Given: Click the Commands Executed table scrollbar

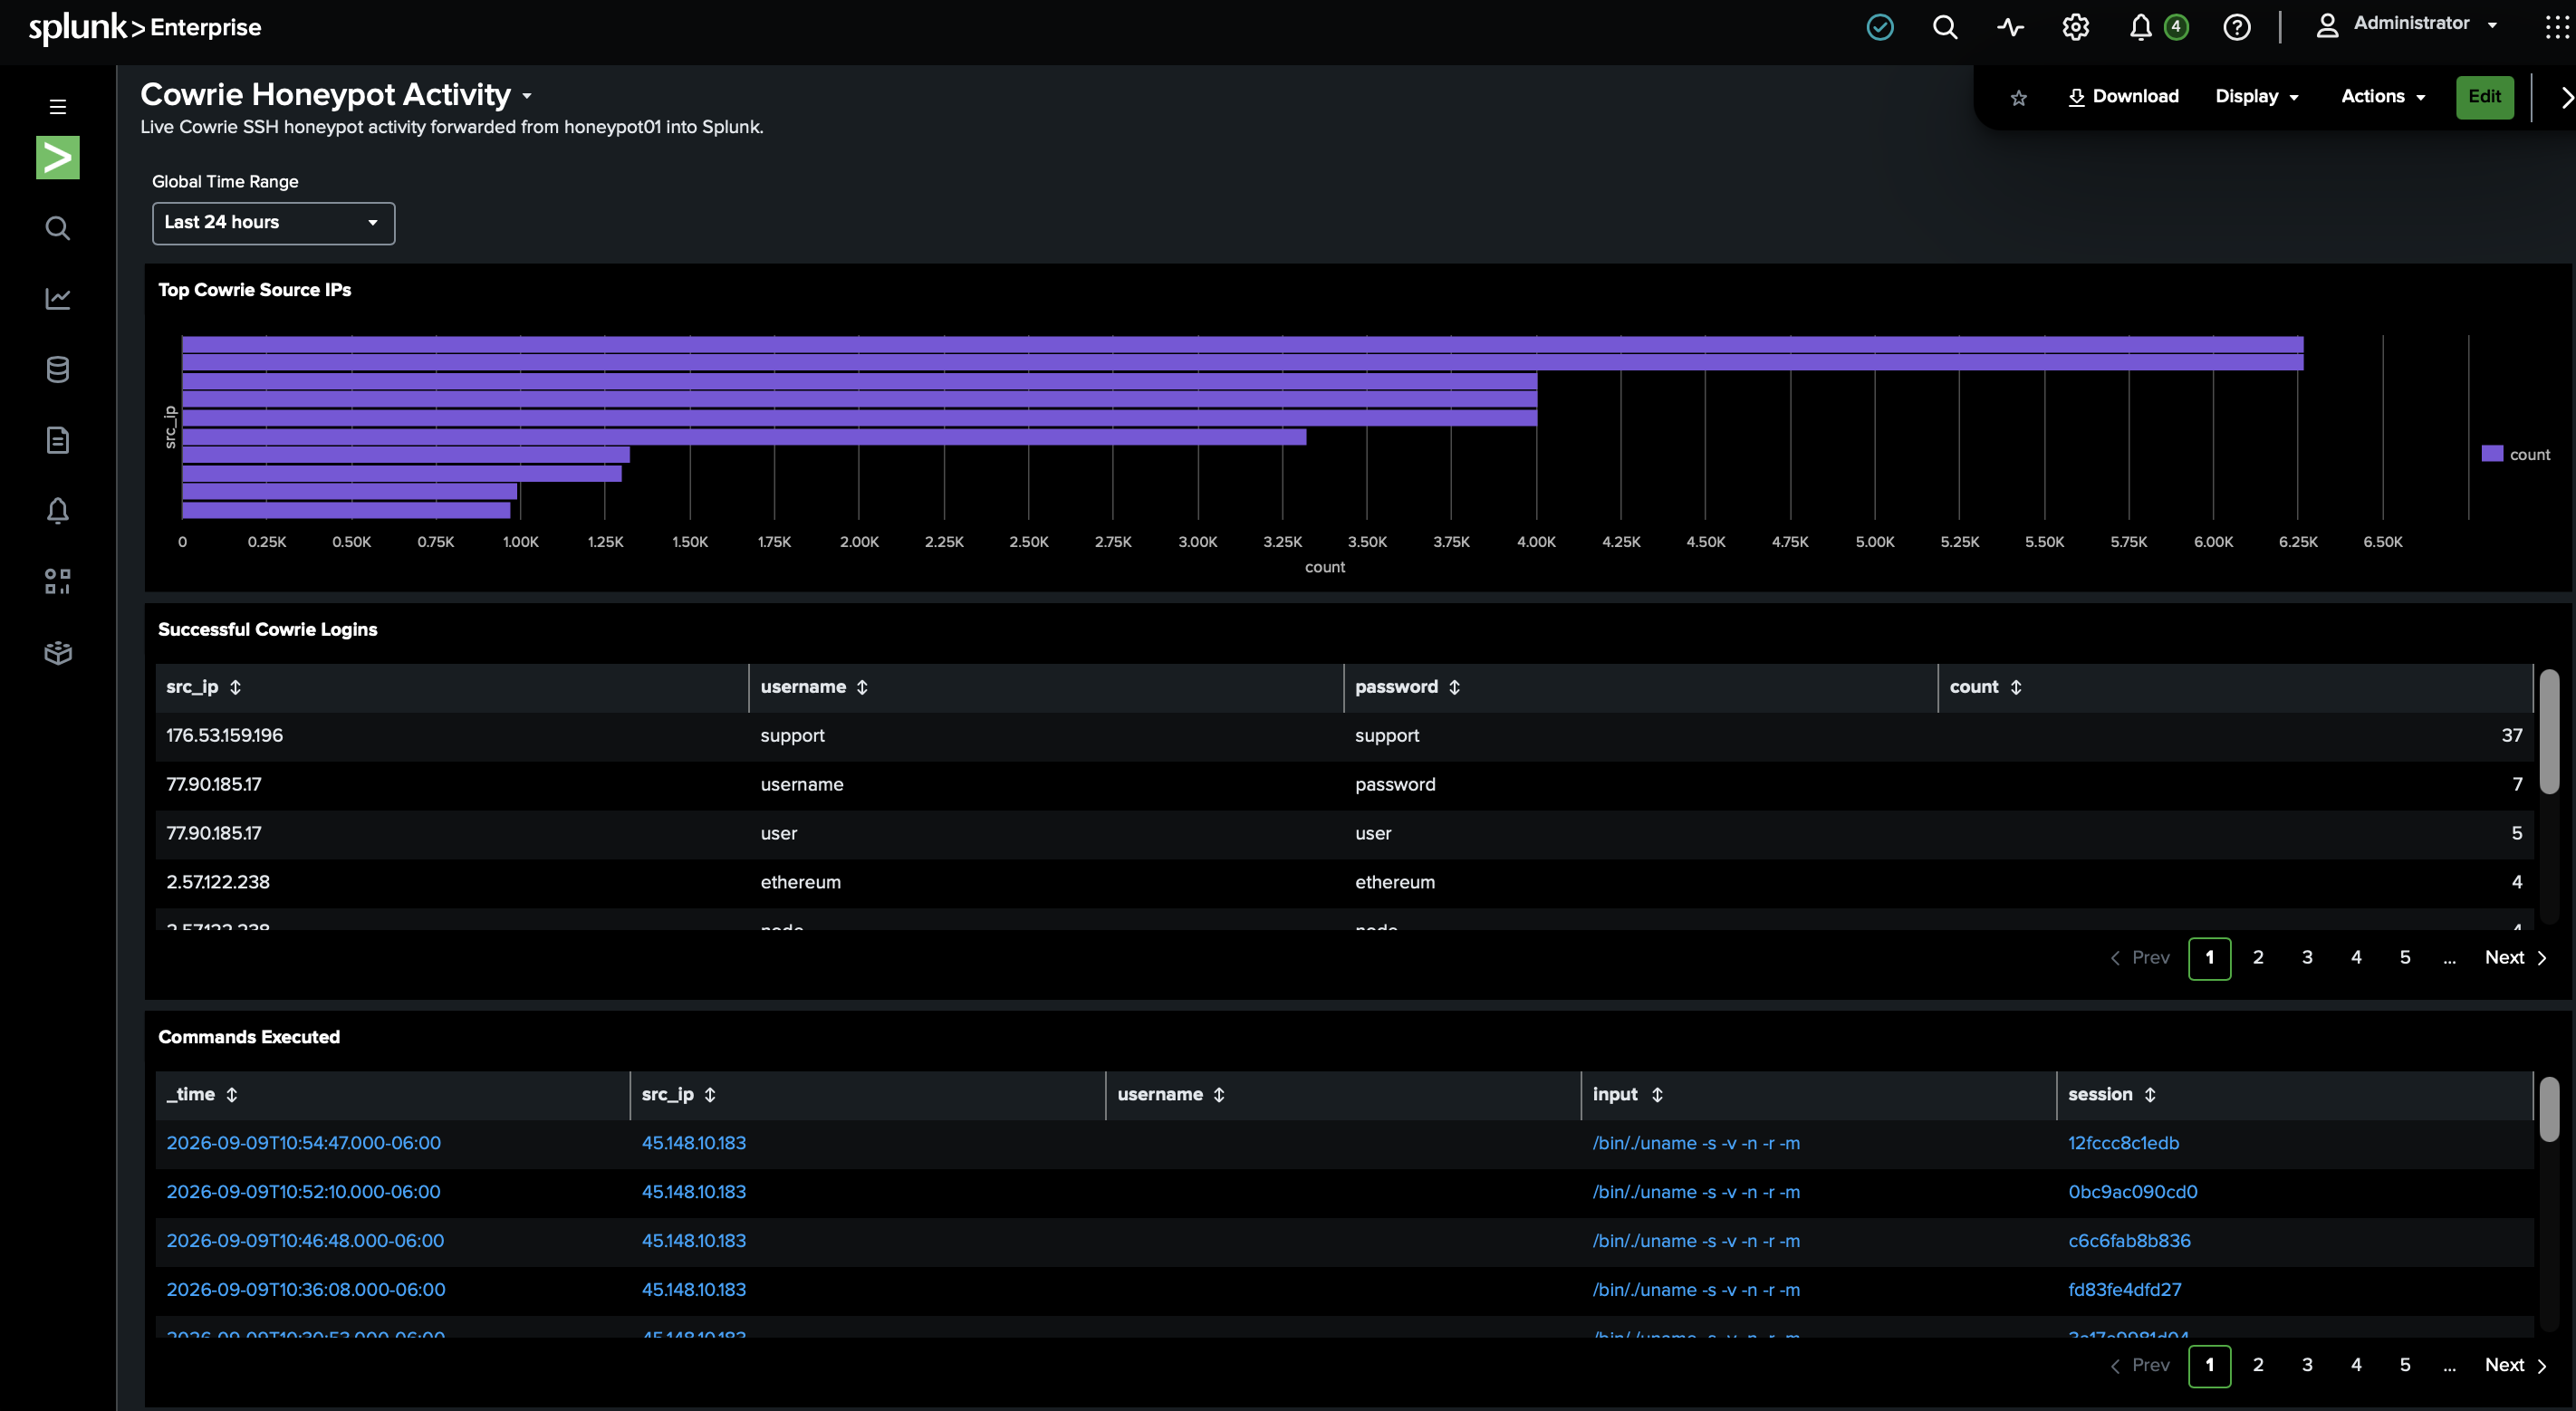Looking at the screenshot, I should 2549,1109.
